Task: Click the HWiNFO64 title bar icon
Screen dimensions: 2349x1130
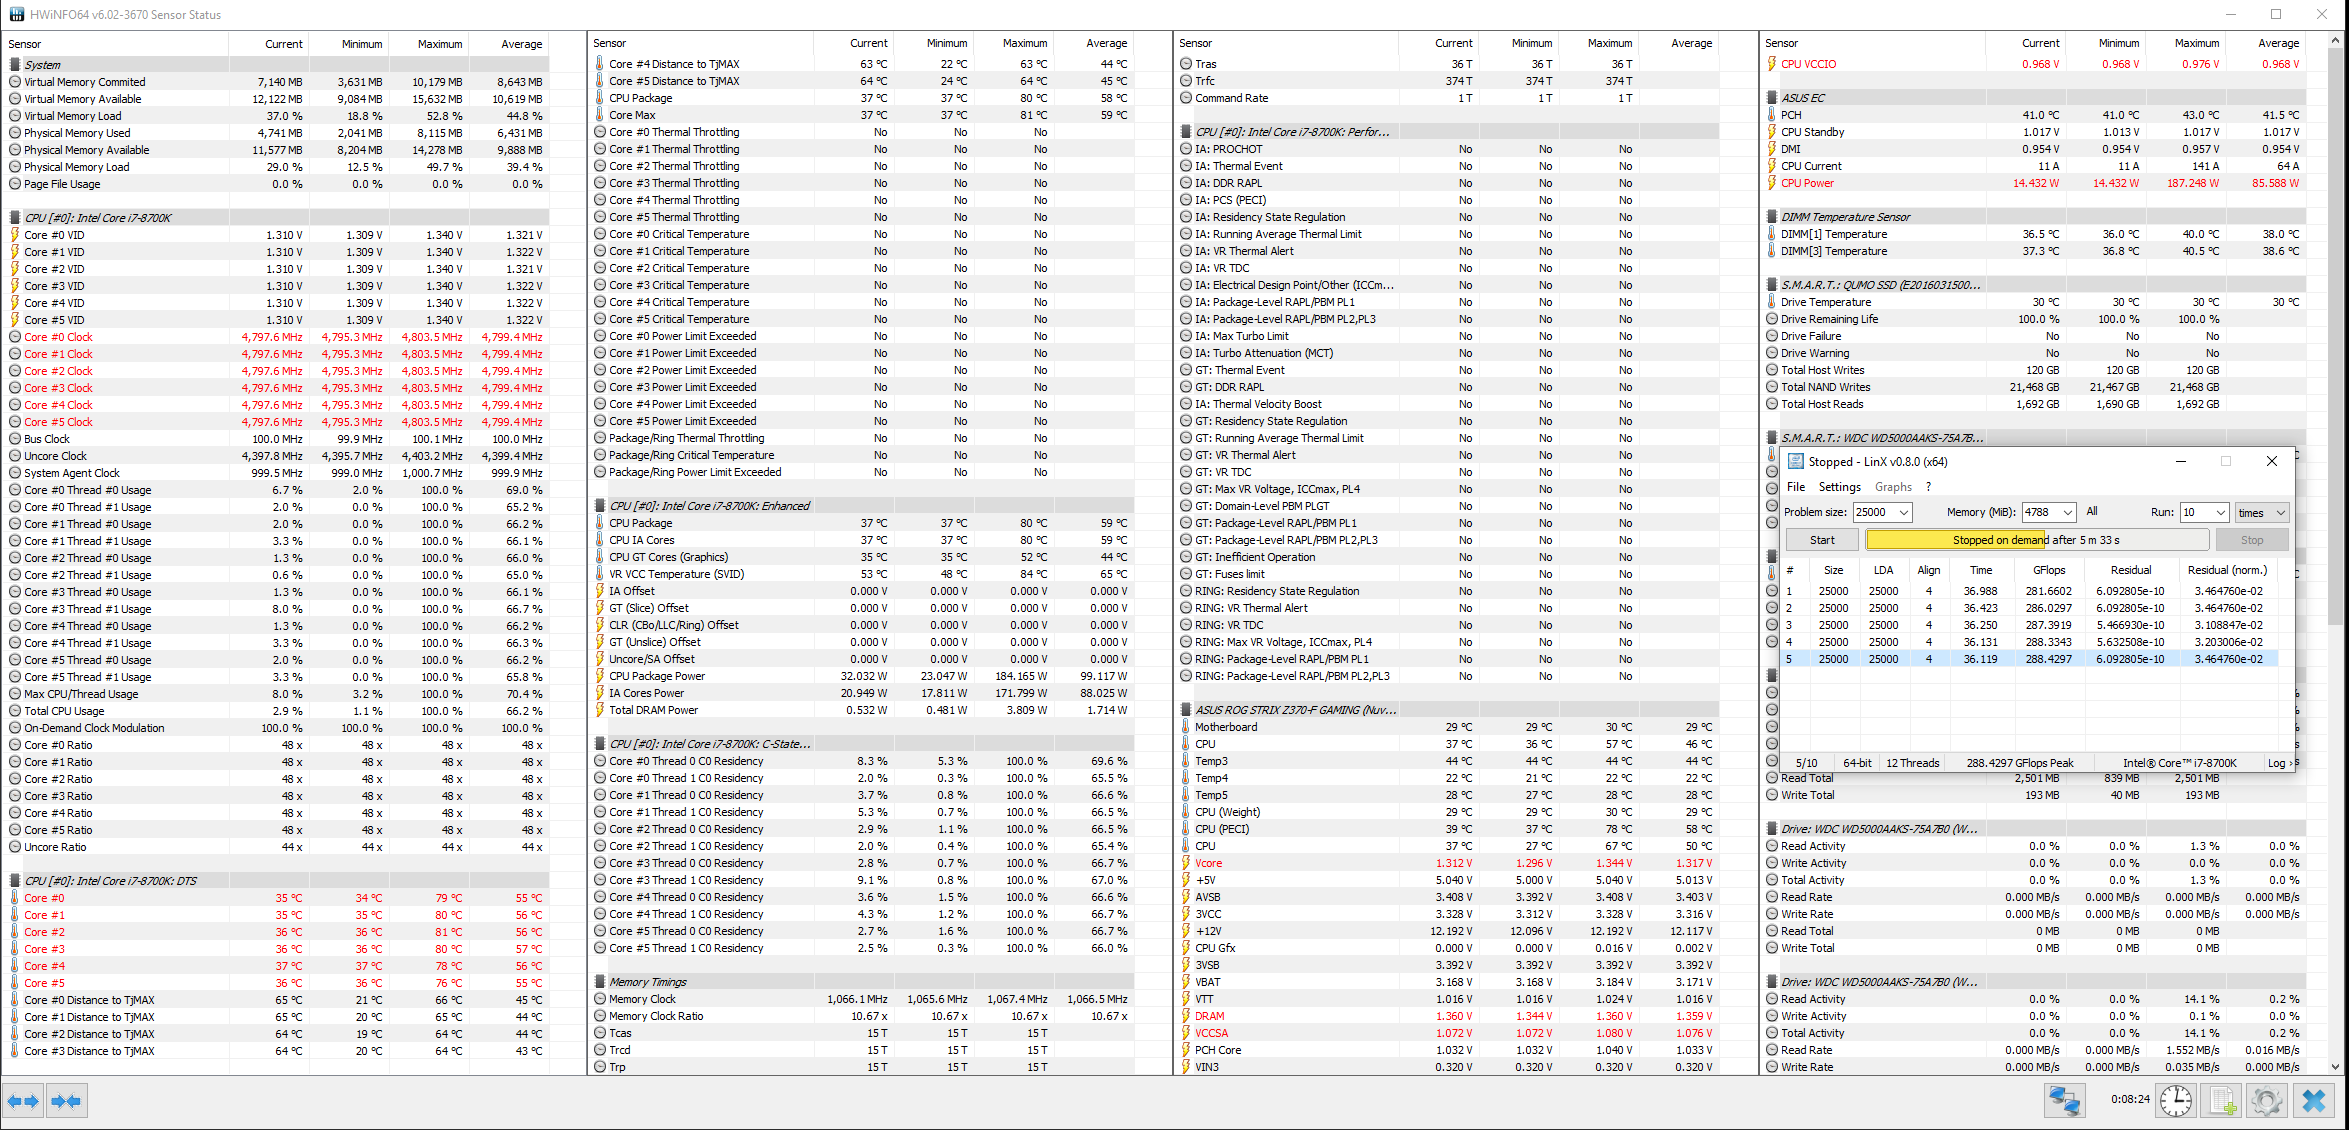Action: point(15,14)
